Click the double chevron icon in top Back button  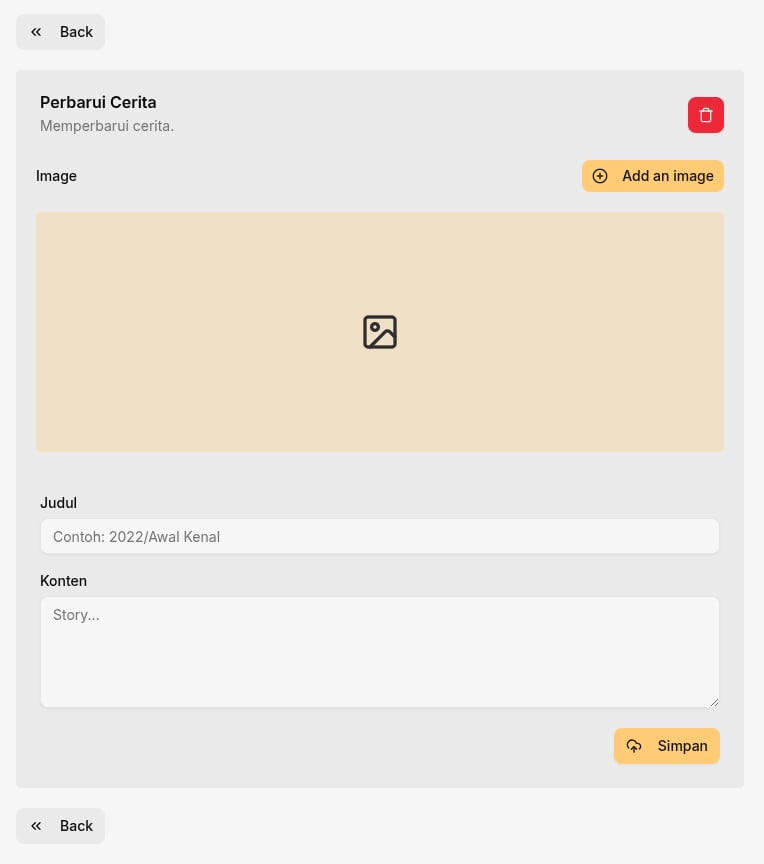click(36, 32)
